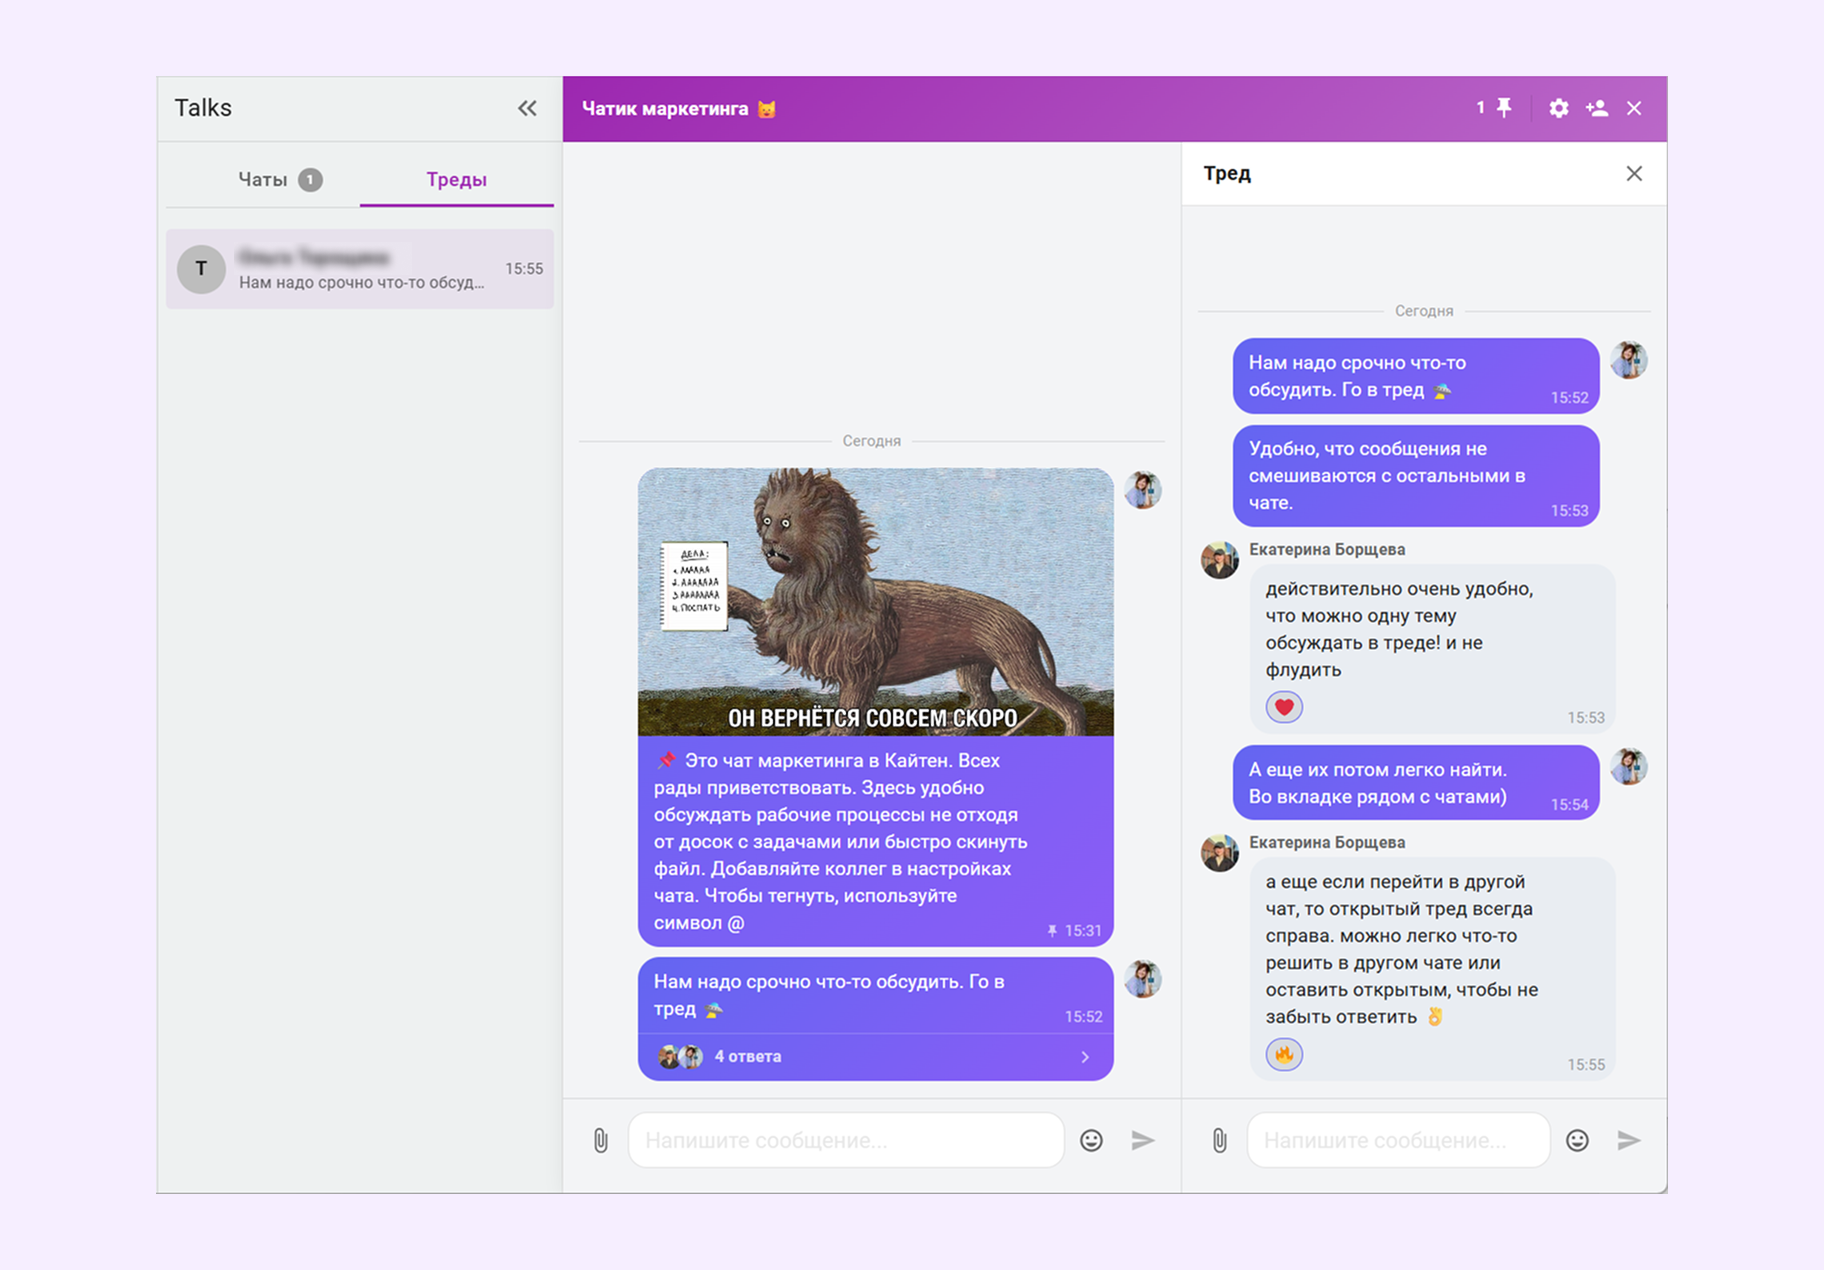Screen dimensions: 1824x1270
Task: Toggle fire reaction on the 15:55 message
Action: [x=1284, y=1054]
